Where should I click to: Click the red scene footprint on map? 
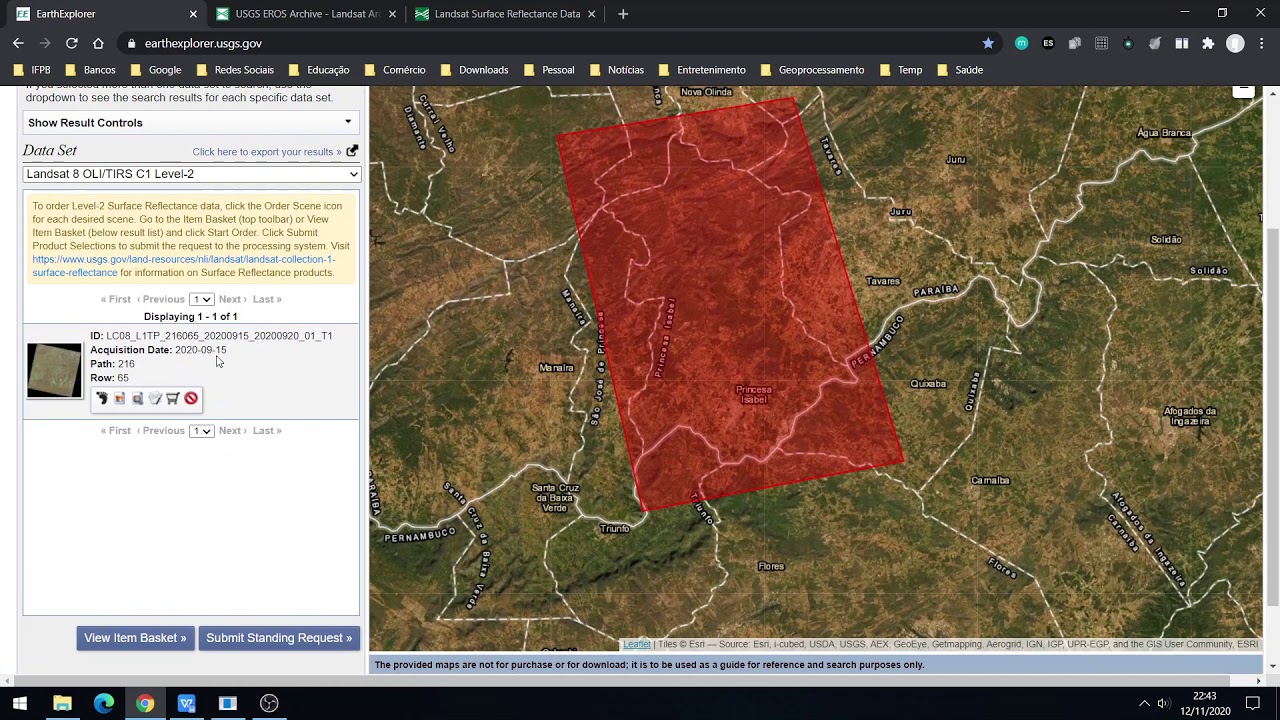(730, 305)
